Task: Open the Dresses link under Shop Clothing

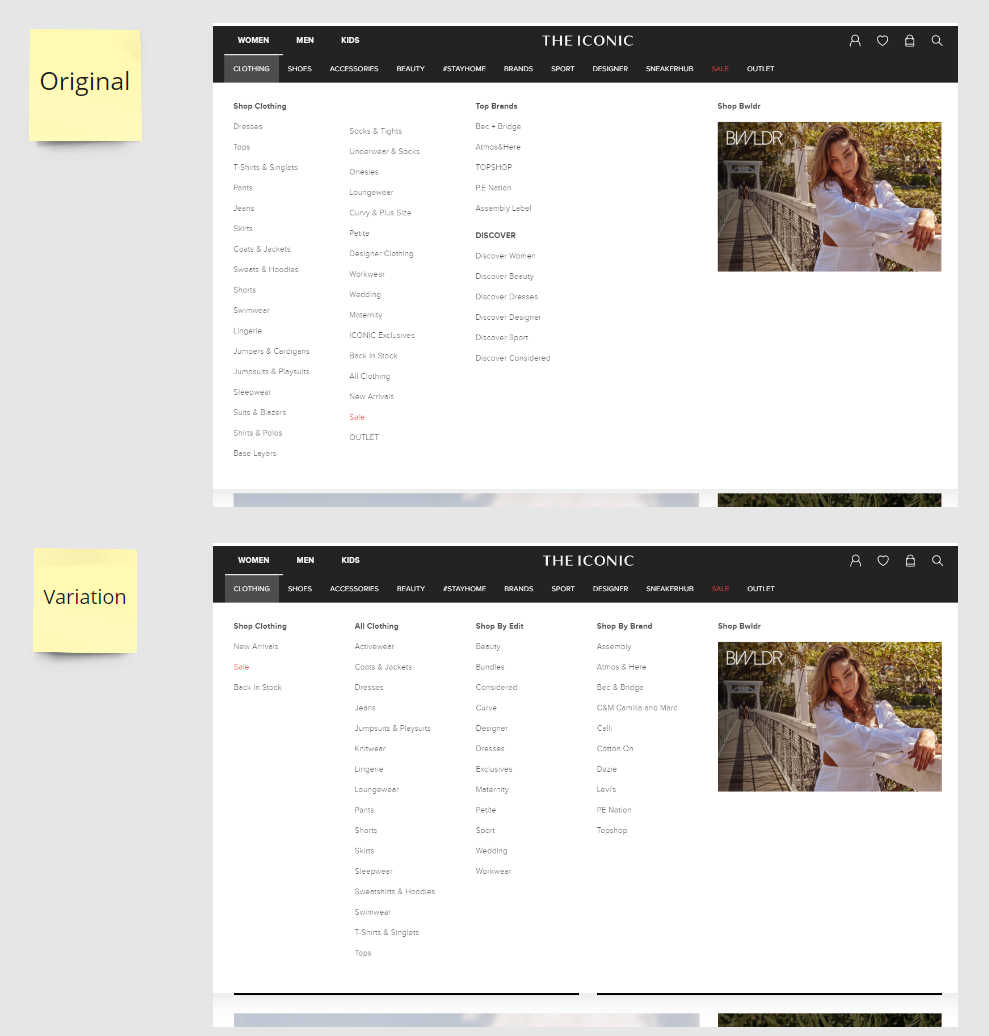Action: (x=246, y=126)
